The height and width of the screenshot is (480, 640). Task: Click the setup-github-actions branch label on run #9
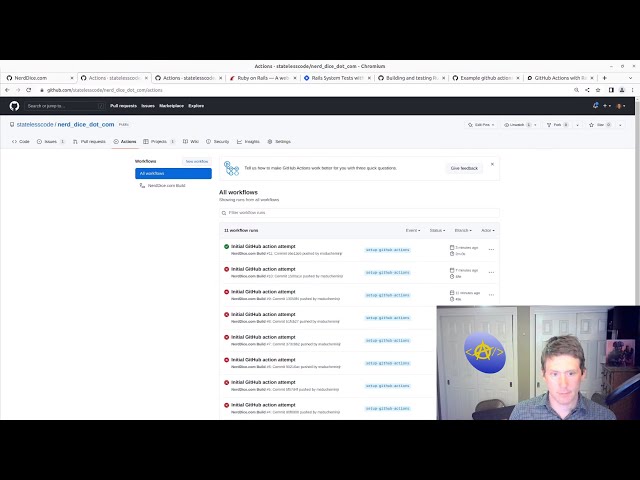coord(387,295)
